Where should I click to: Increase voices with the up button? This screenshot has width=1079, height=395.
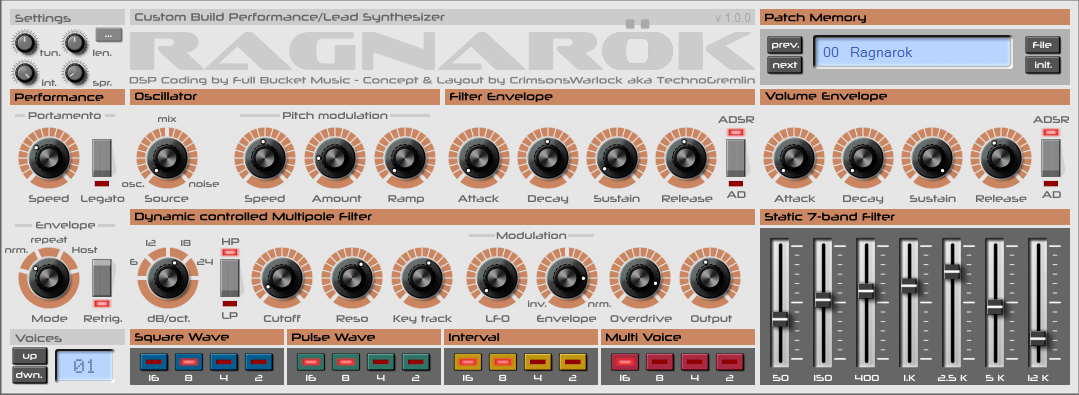click(30, 356)
